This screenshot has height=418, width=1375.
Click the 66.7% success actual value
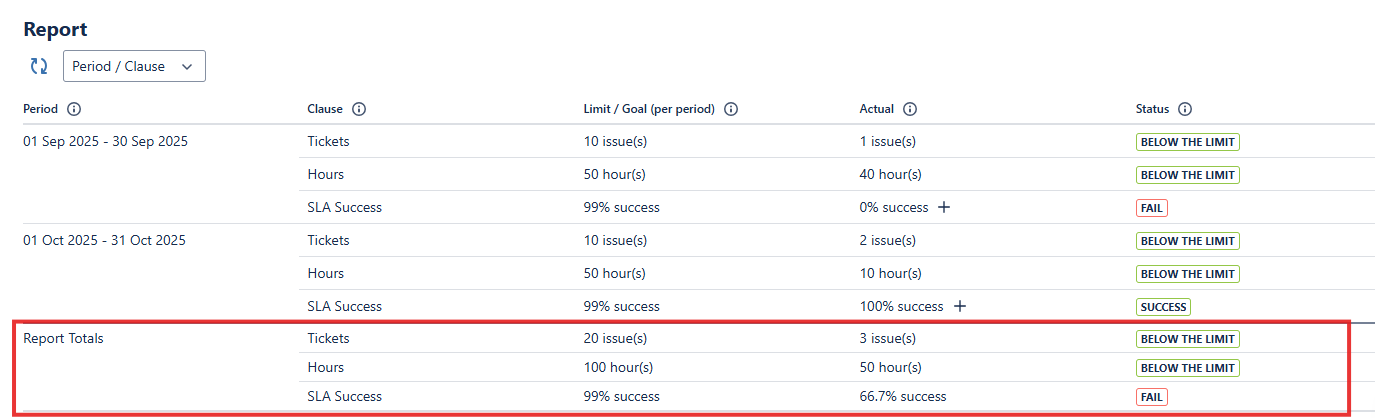pos(902,397)
